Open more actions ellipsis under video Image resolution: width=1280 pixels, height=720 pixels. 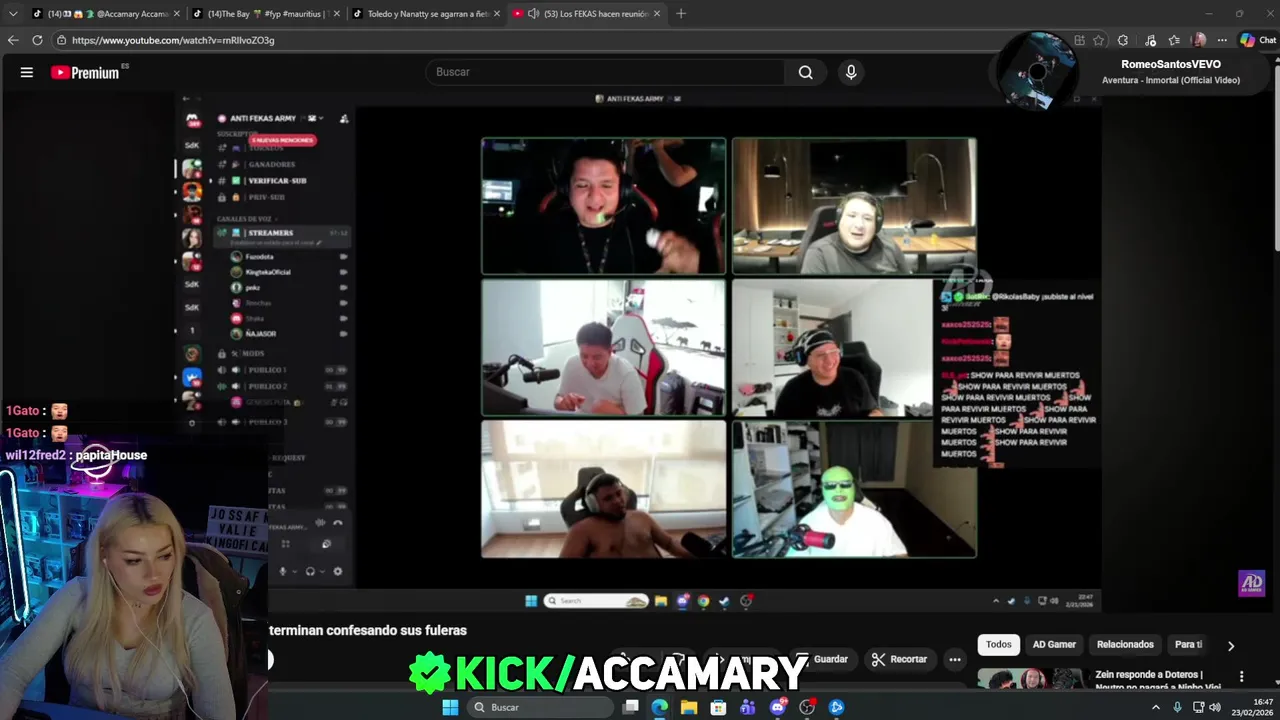coord(955,659)
